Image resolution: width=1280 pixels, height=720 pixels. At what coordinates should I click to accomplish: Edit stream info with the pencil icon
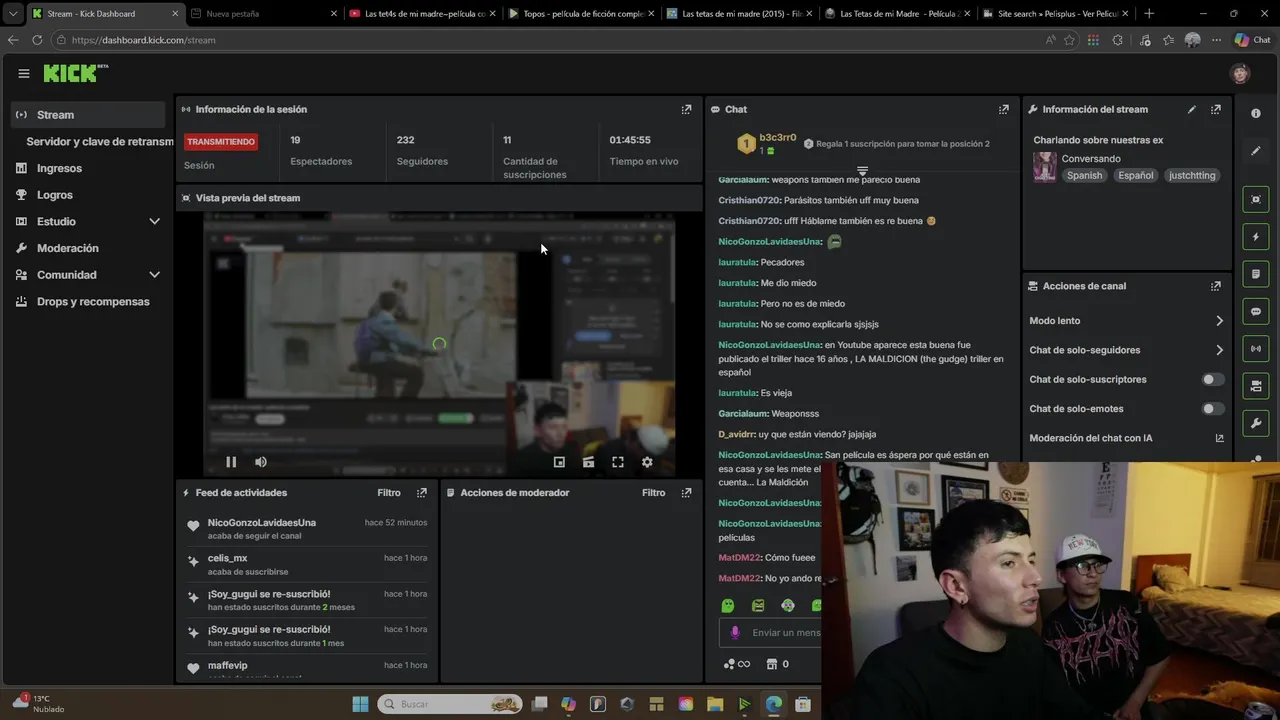pos(1191,109)
